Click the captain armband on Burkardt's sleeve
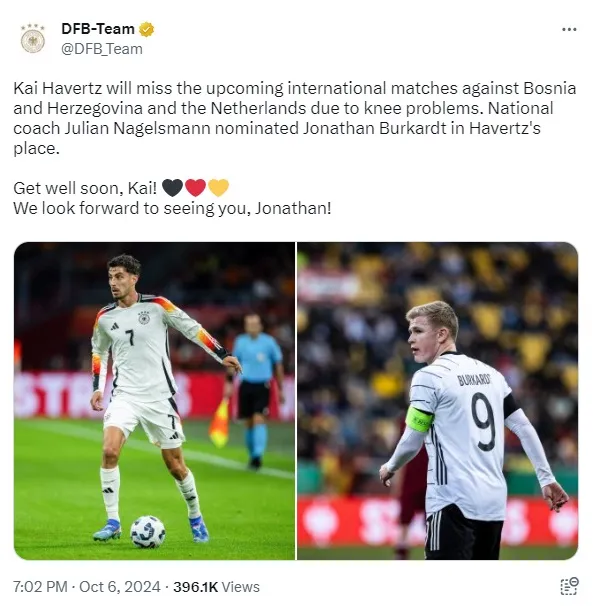593x606 pixels. [x=419, y=419]
